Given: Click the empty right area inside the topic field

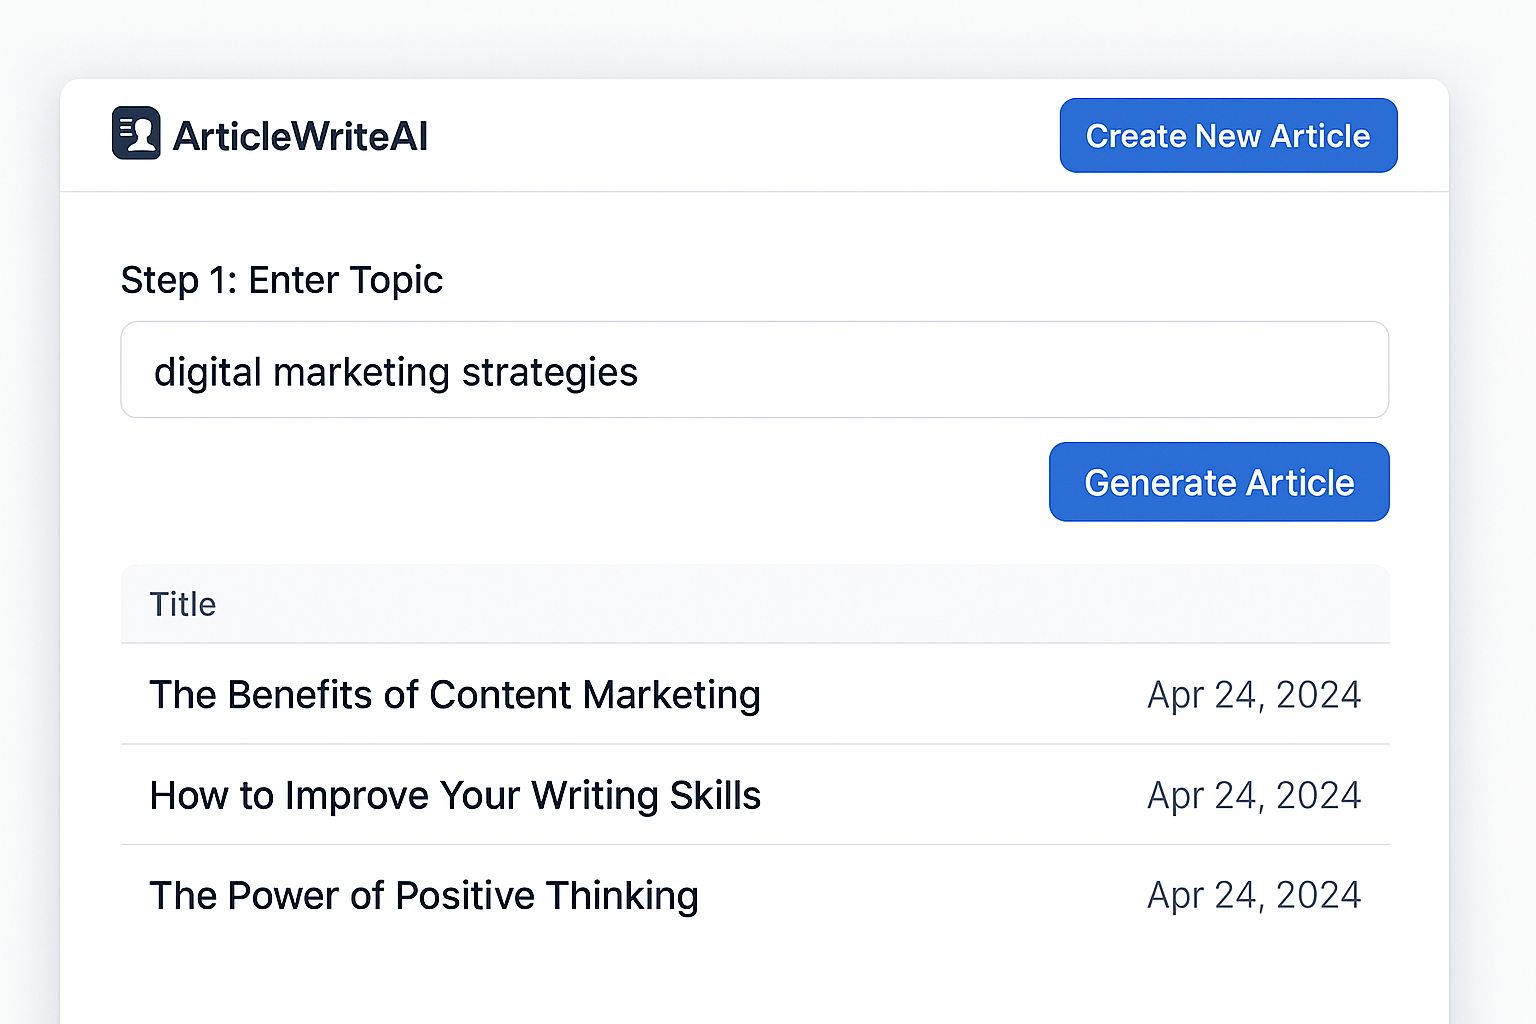Looking at the screenshot, I should point(1010,370).
